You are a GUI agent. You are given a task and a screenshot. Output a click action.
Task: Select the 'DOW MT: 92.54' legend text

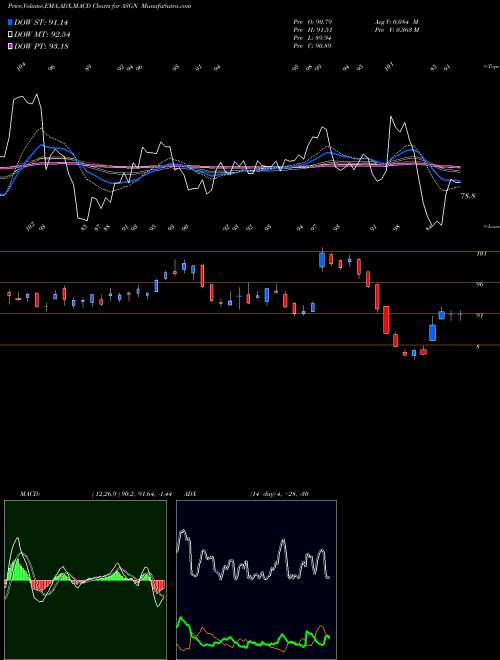tap(42, 34)
